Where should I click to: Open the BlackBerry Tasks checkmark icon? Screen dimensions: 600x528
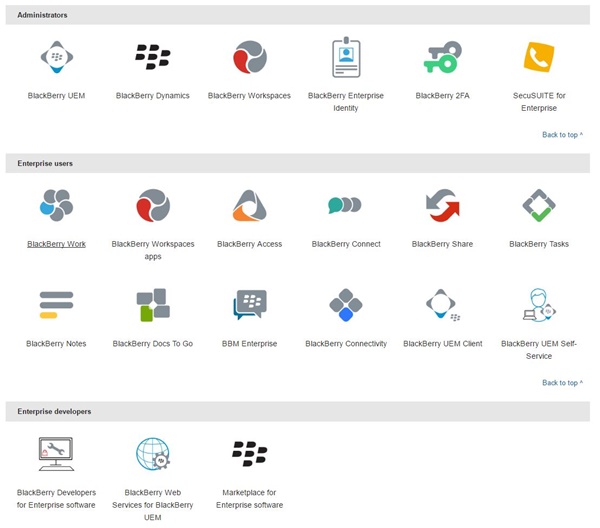click(539, 205)
